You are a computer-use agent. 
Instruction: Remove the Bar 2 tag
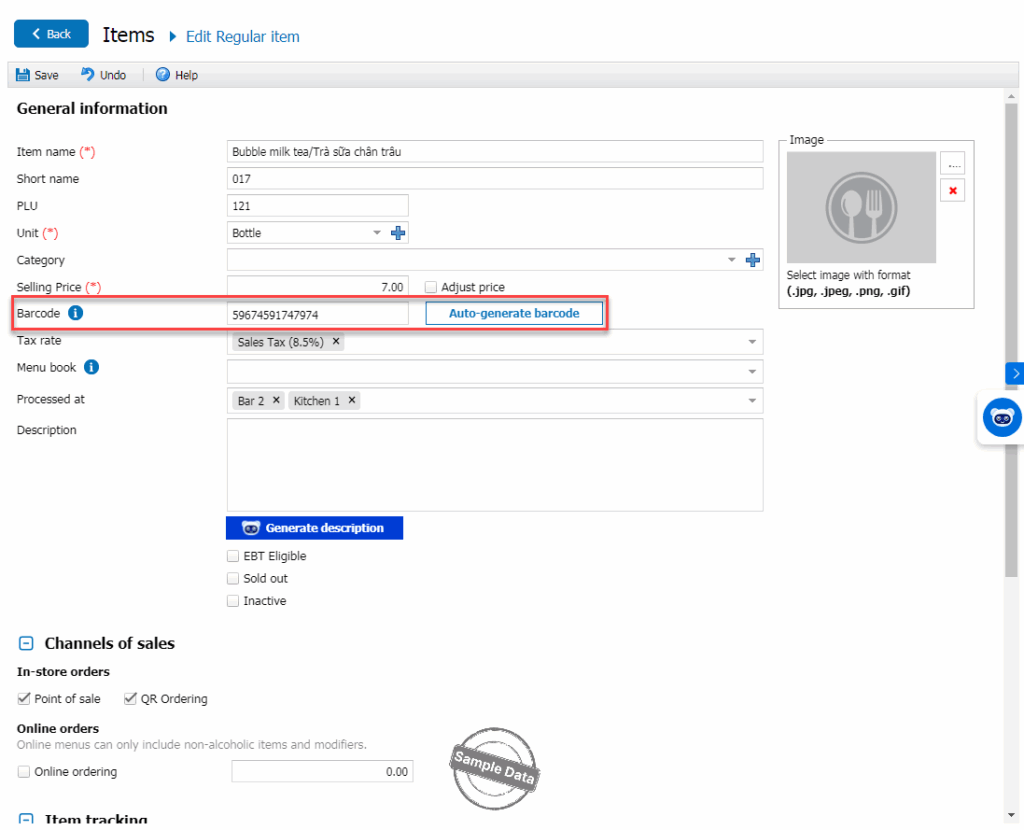[x=277, y=400]
